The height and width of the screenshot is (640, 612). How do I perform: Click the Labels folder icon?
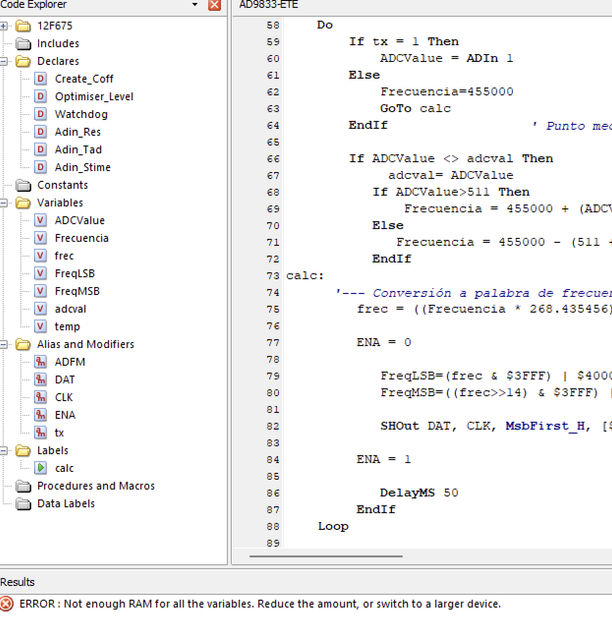pyautogui.click(x=23, y=451)
